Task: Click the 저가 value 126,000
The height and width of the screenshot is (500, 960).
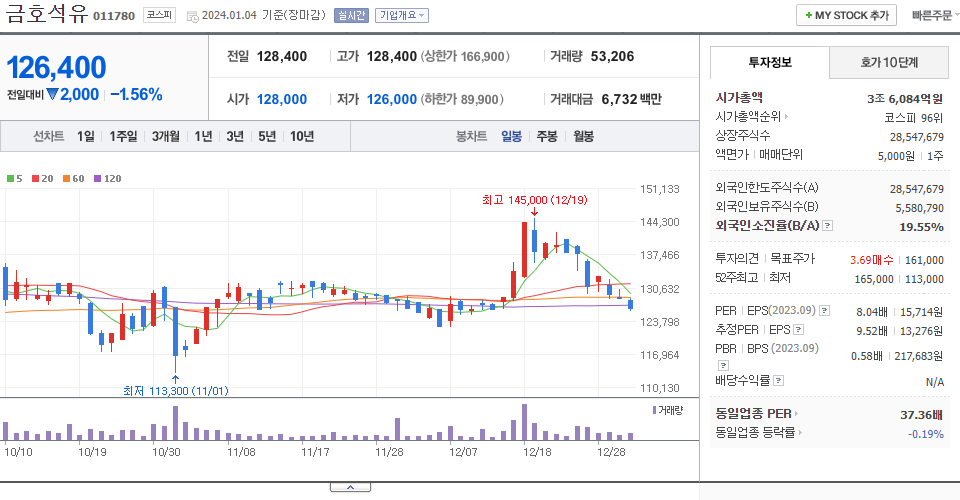Action: pyautogui.click(x=392, y=99)
